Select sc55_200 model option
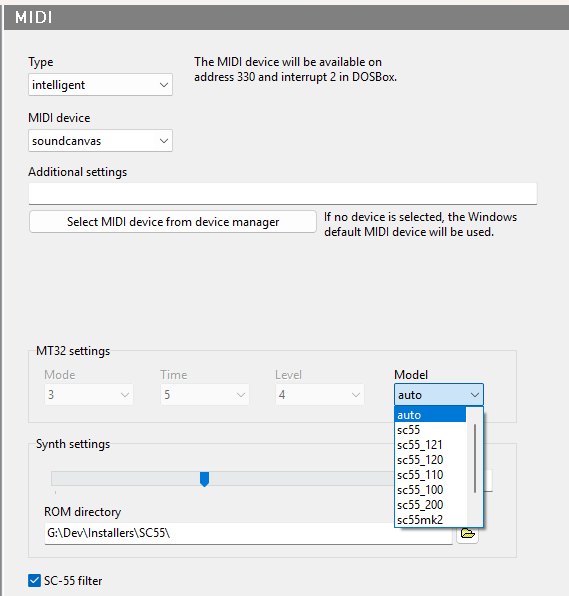The image size is (569, 596). click(x=430, y=505)
